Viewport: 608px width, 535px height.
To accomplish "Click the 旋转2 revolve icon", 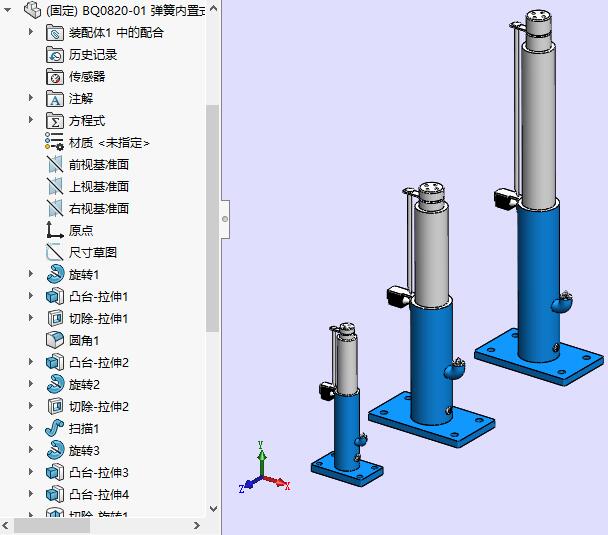I will (x=55, y=384).
